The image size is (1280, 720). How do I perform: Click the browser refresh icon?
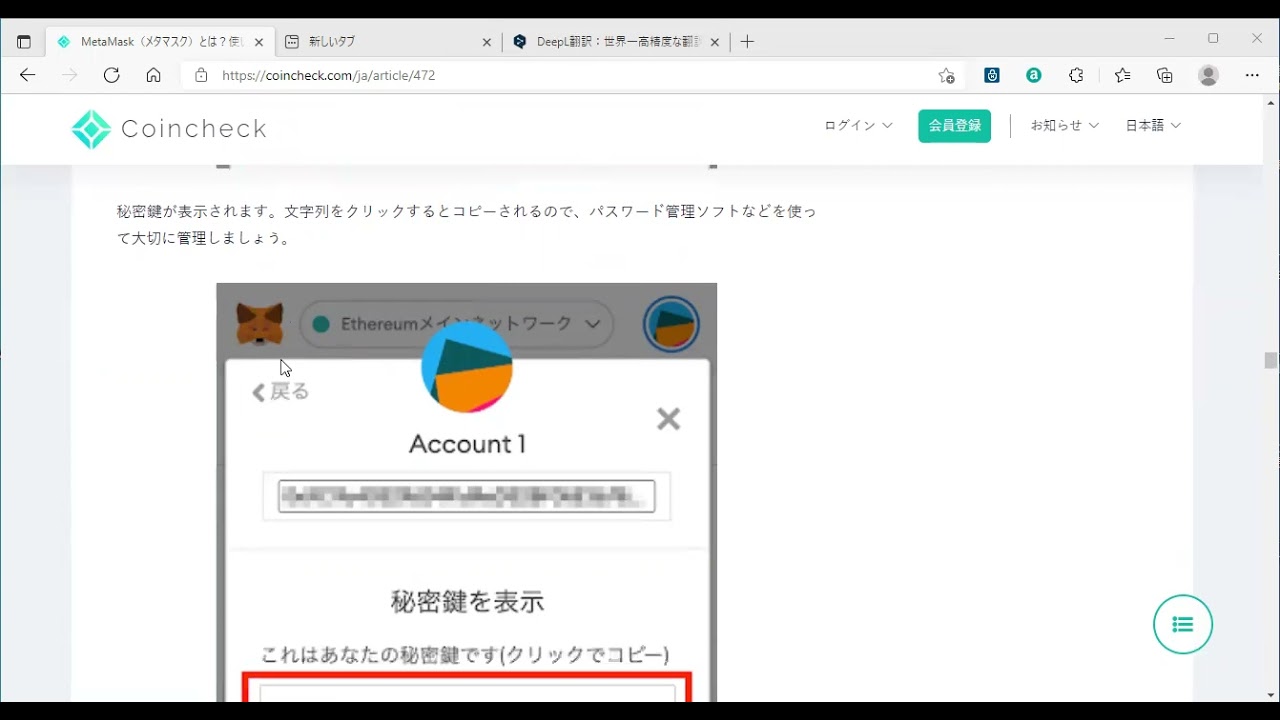pyautogui.click(x=111, y=75)
